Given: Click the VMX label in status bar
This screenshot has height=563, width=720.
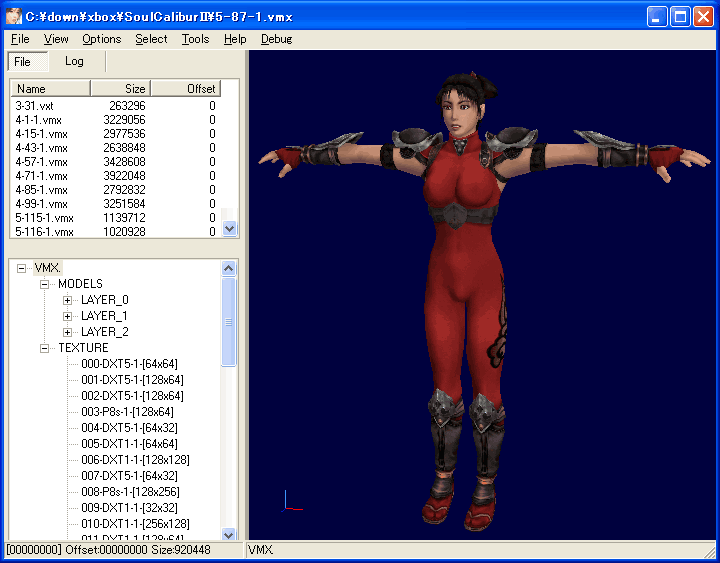Looking at the screenshot, I should 260,550.
